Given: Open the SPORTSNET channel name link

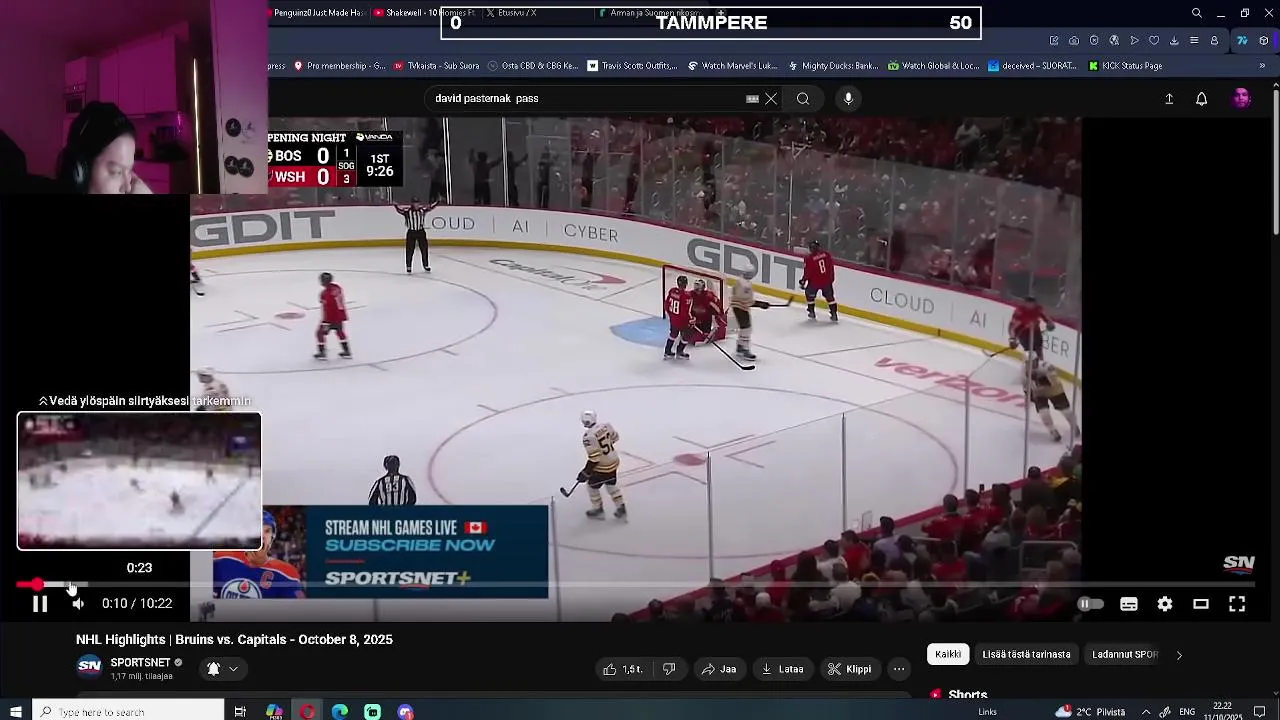Looking at the screenshot, I should (140, 663).
